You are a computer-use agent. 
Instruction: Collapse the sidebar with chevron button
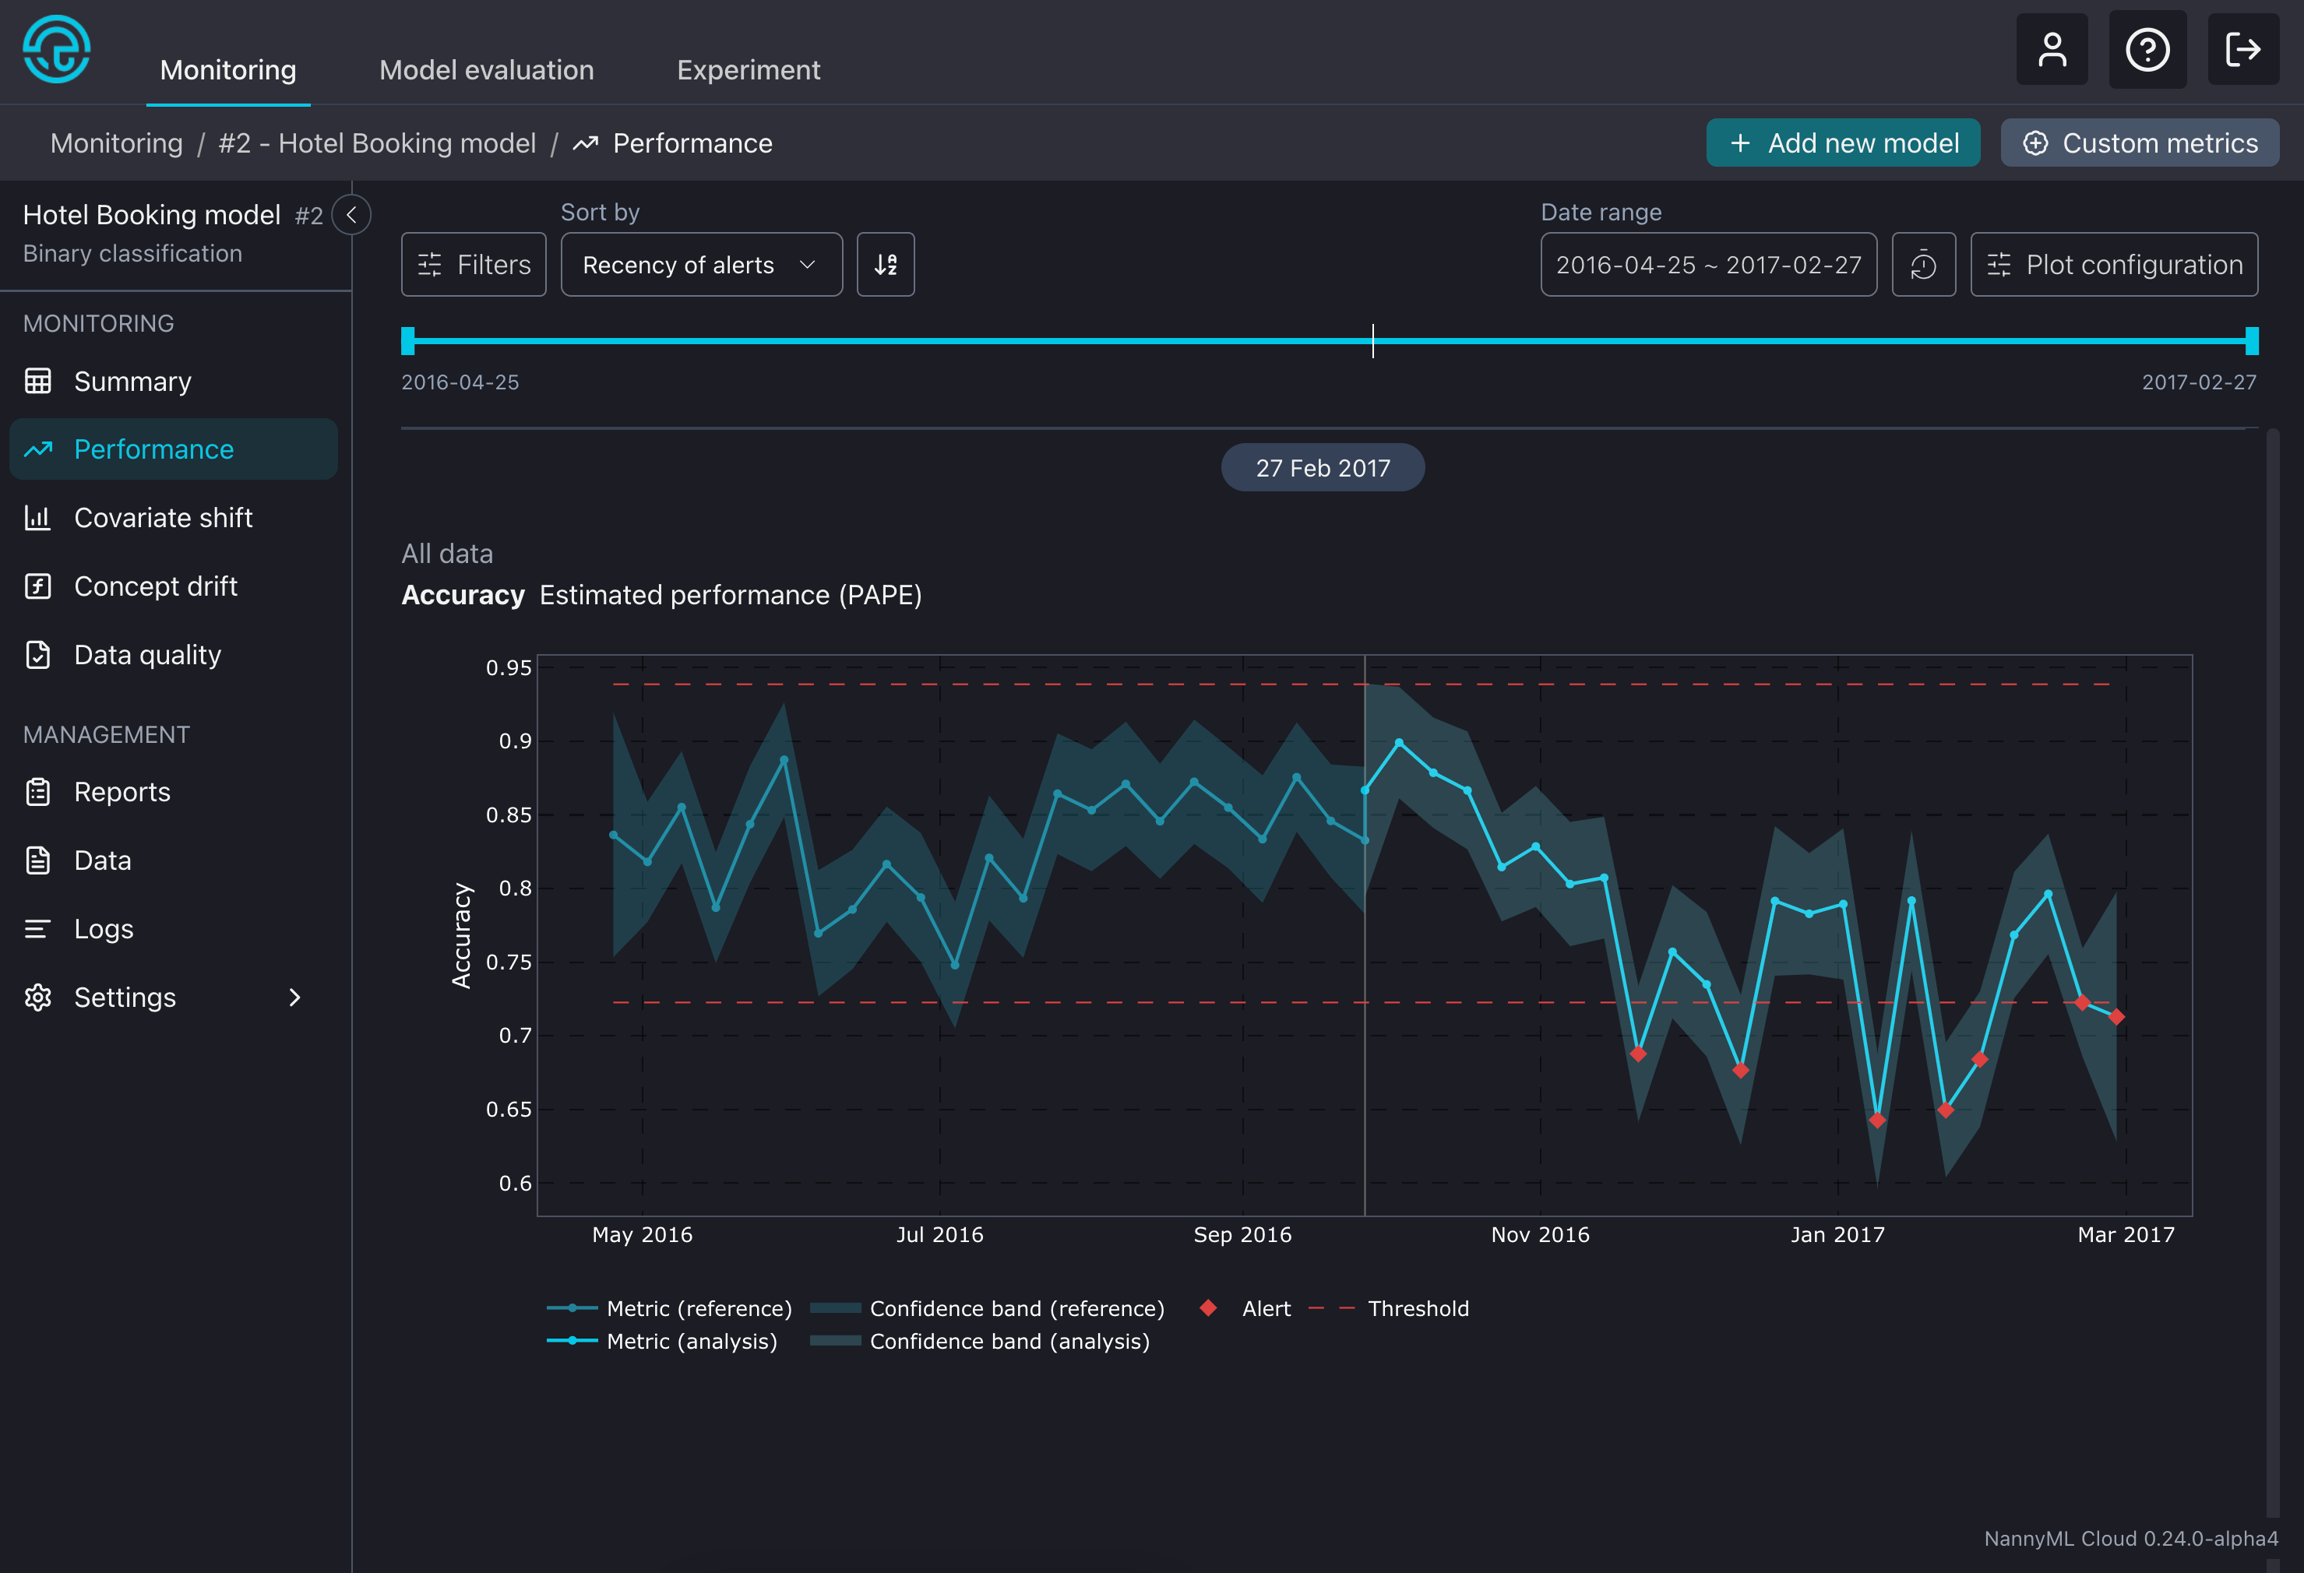[x=351, y=215]
